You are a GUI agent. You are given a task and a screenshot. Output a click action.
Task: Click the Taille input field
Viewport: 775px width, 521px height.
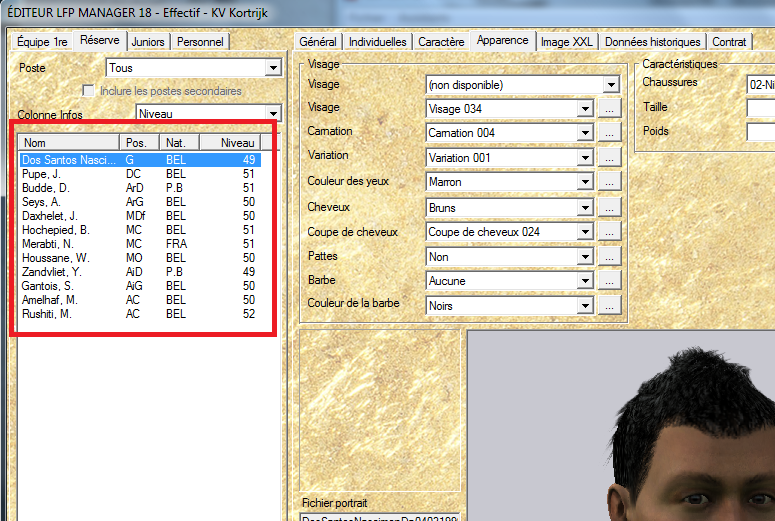pos(761,108)
